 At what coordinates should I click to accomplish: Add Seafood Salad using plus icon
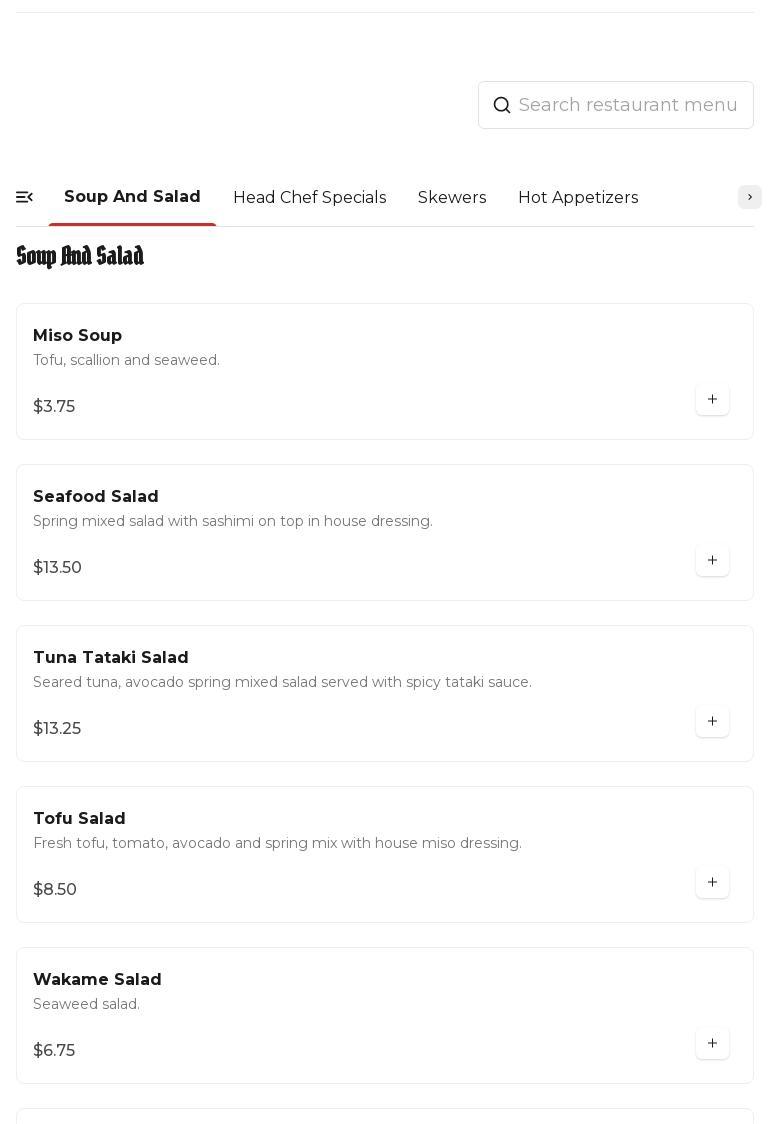click(712, 561)
